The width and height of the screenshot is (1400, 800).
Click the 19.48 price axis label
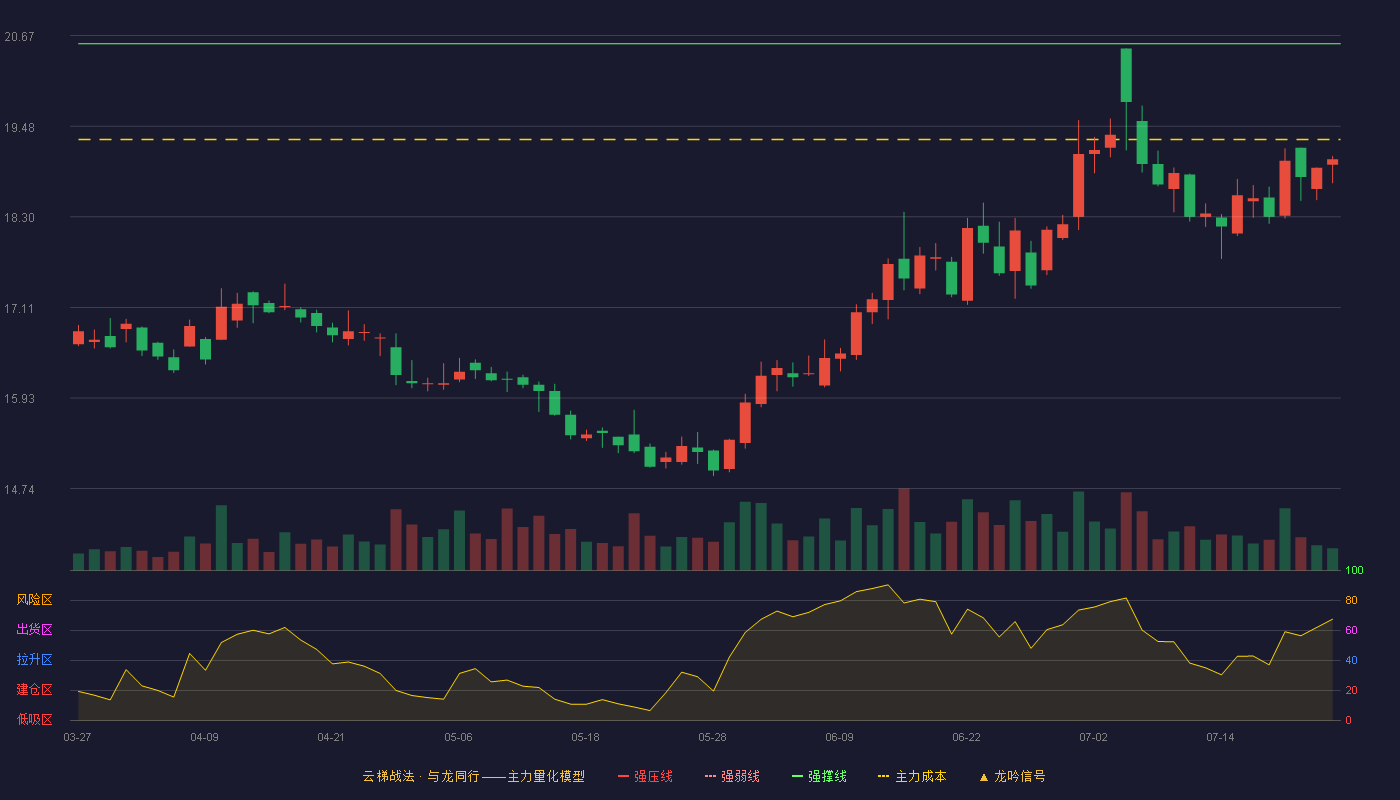19,128
